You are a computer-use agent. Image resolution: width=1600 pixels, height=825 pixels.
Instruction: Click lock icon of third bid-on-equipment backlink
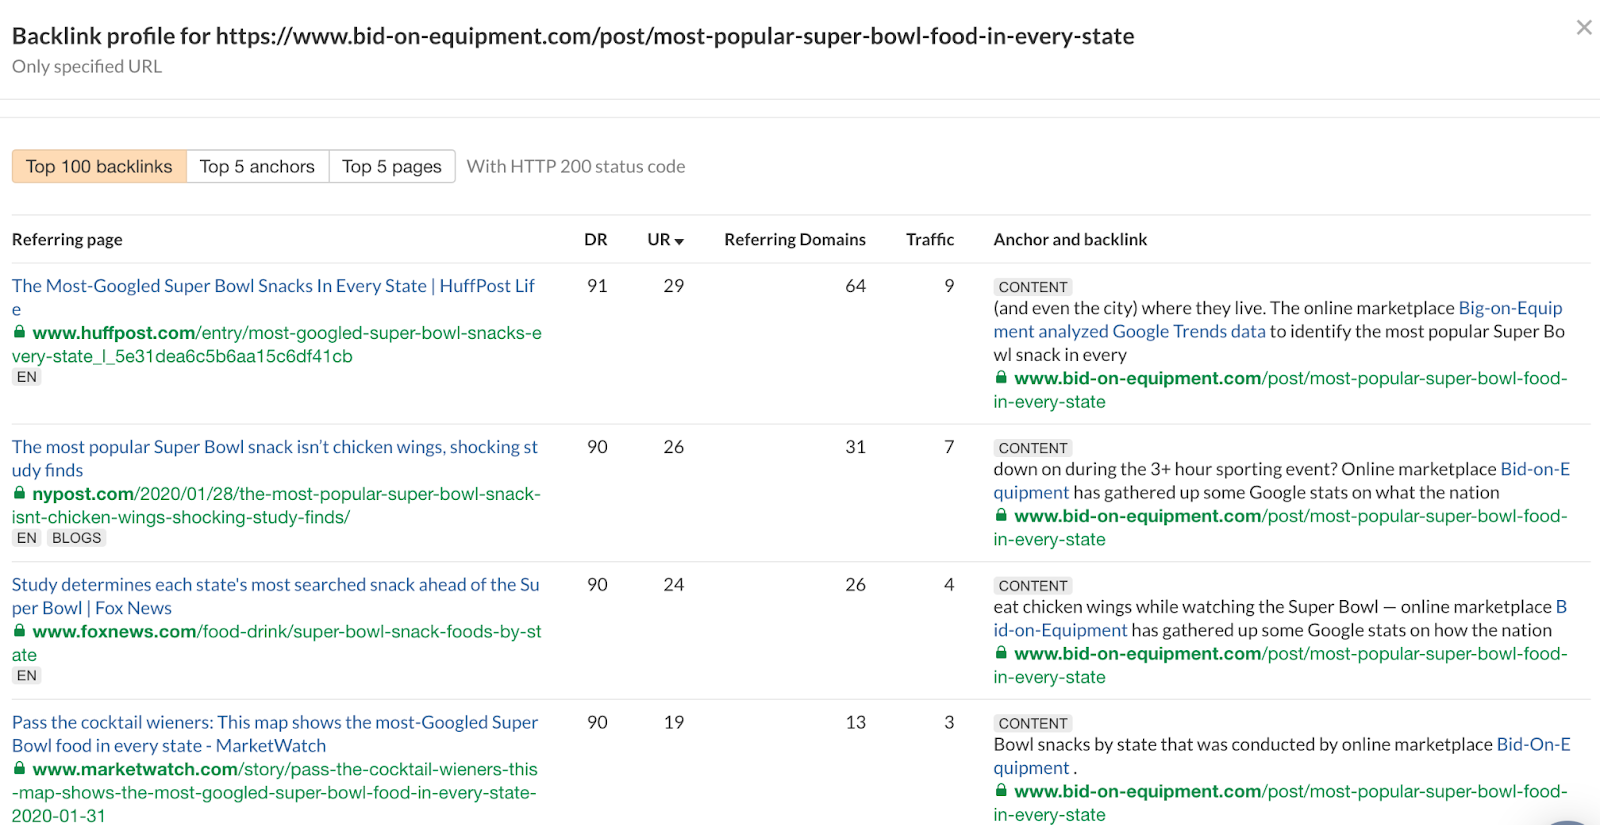1001,653
